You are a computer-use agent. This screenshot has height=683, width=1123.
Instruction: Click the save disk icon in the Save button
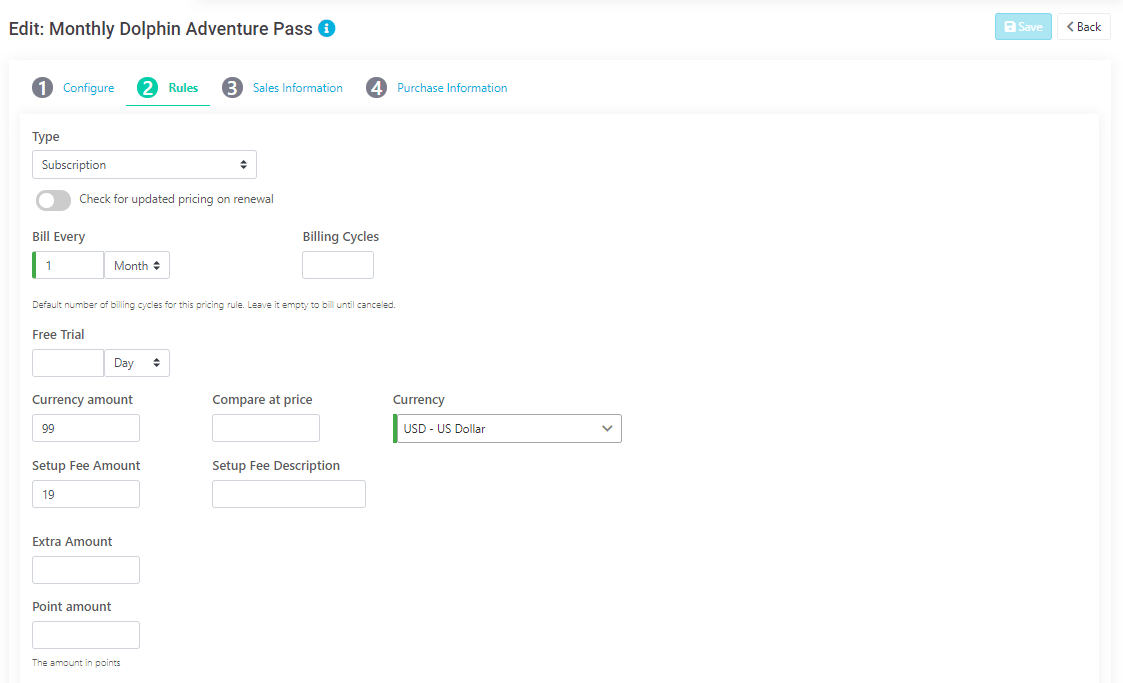1010,27
